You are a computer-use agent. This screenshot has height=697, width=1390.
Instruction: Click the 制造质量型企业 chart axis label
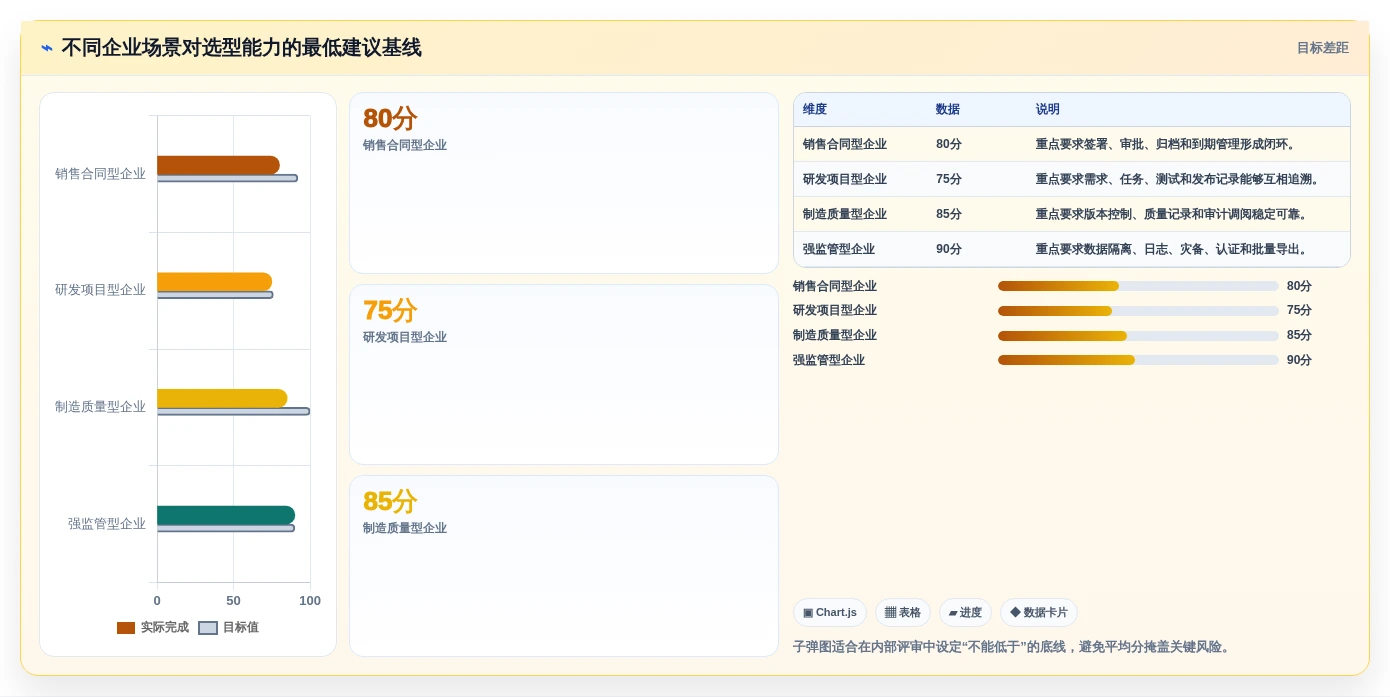point(100,407)
